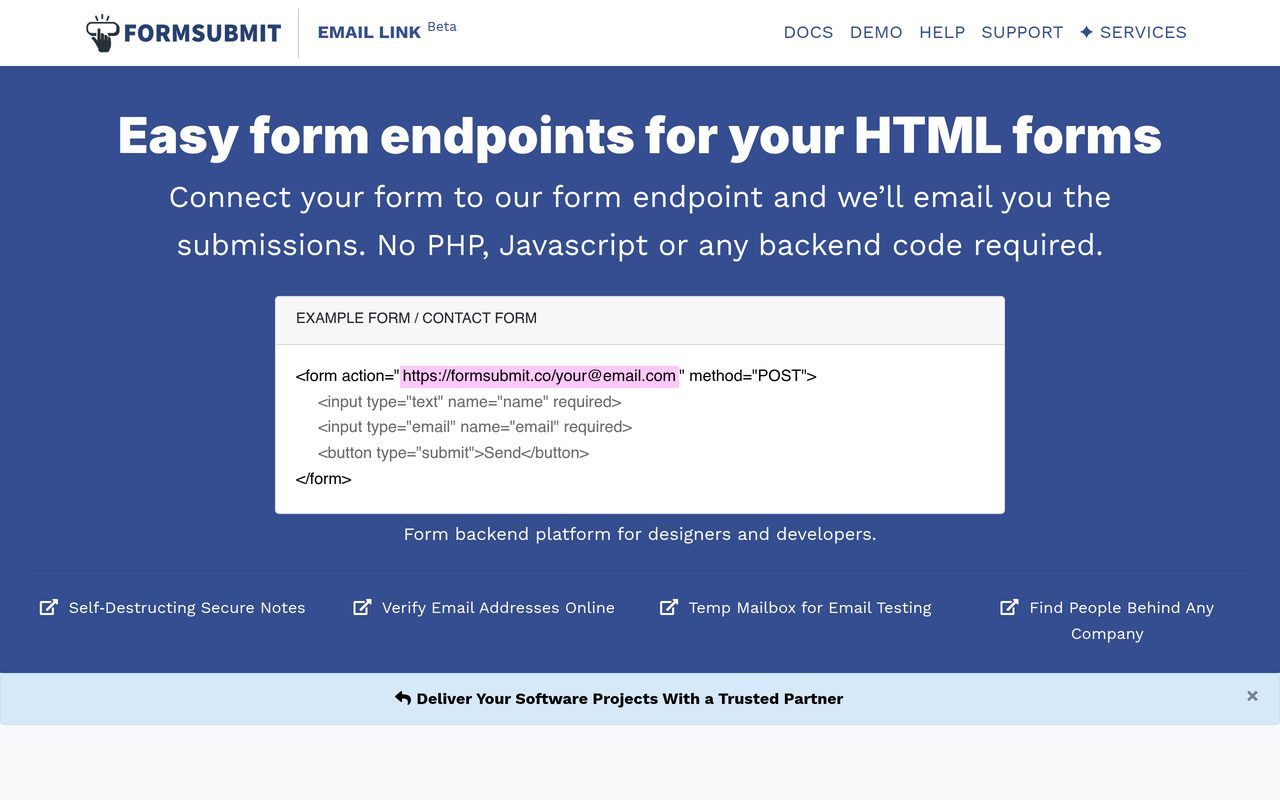Click the external link icon beside Find People
Viewport: 1280px width, 800px height.
coord(1010,607)
